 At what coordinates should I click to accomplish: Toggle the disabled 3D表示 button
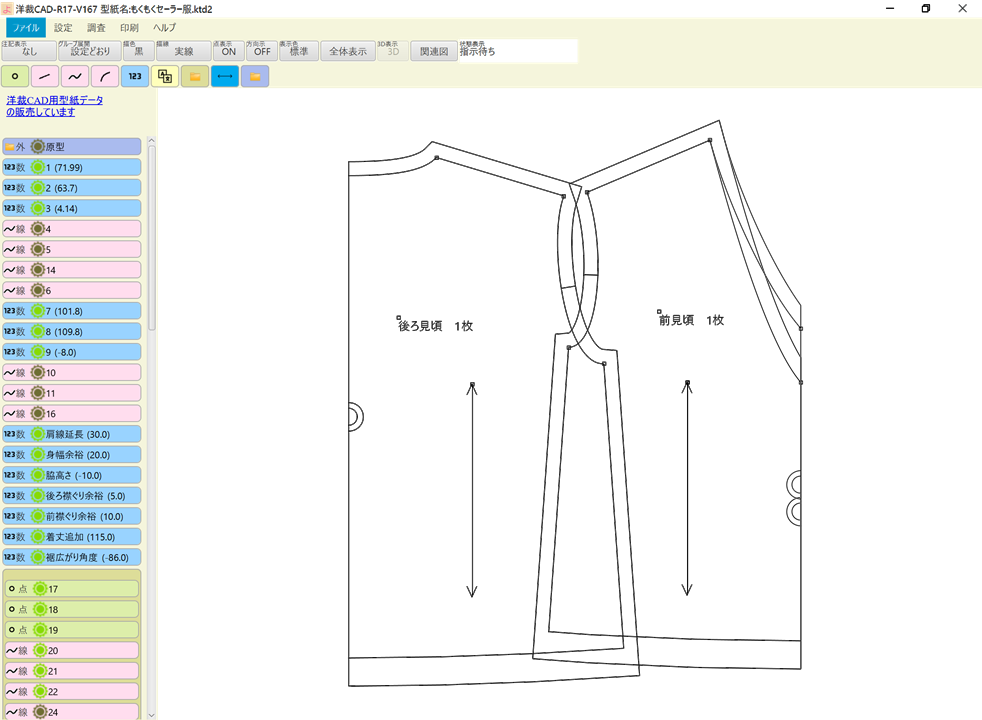pyautogui.click(x=393, y=51)
